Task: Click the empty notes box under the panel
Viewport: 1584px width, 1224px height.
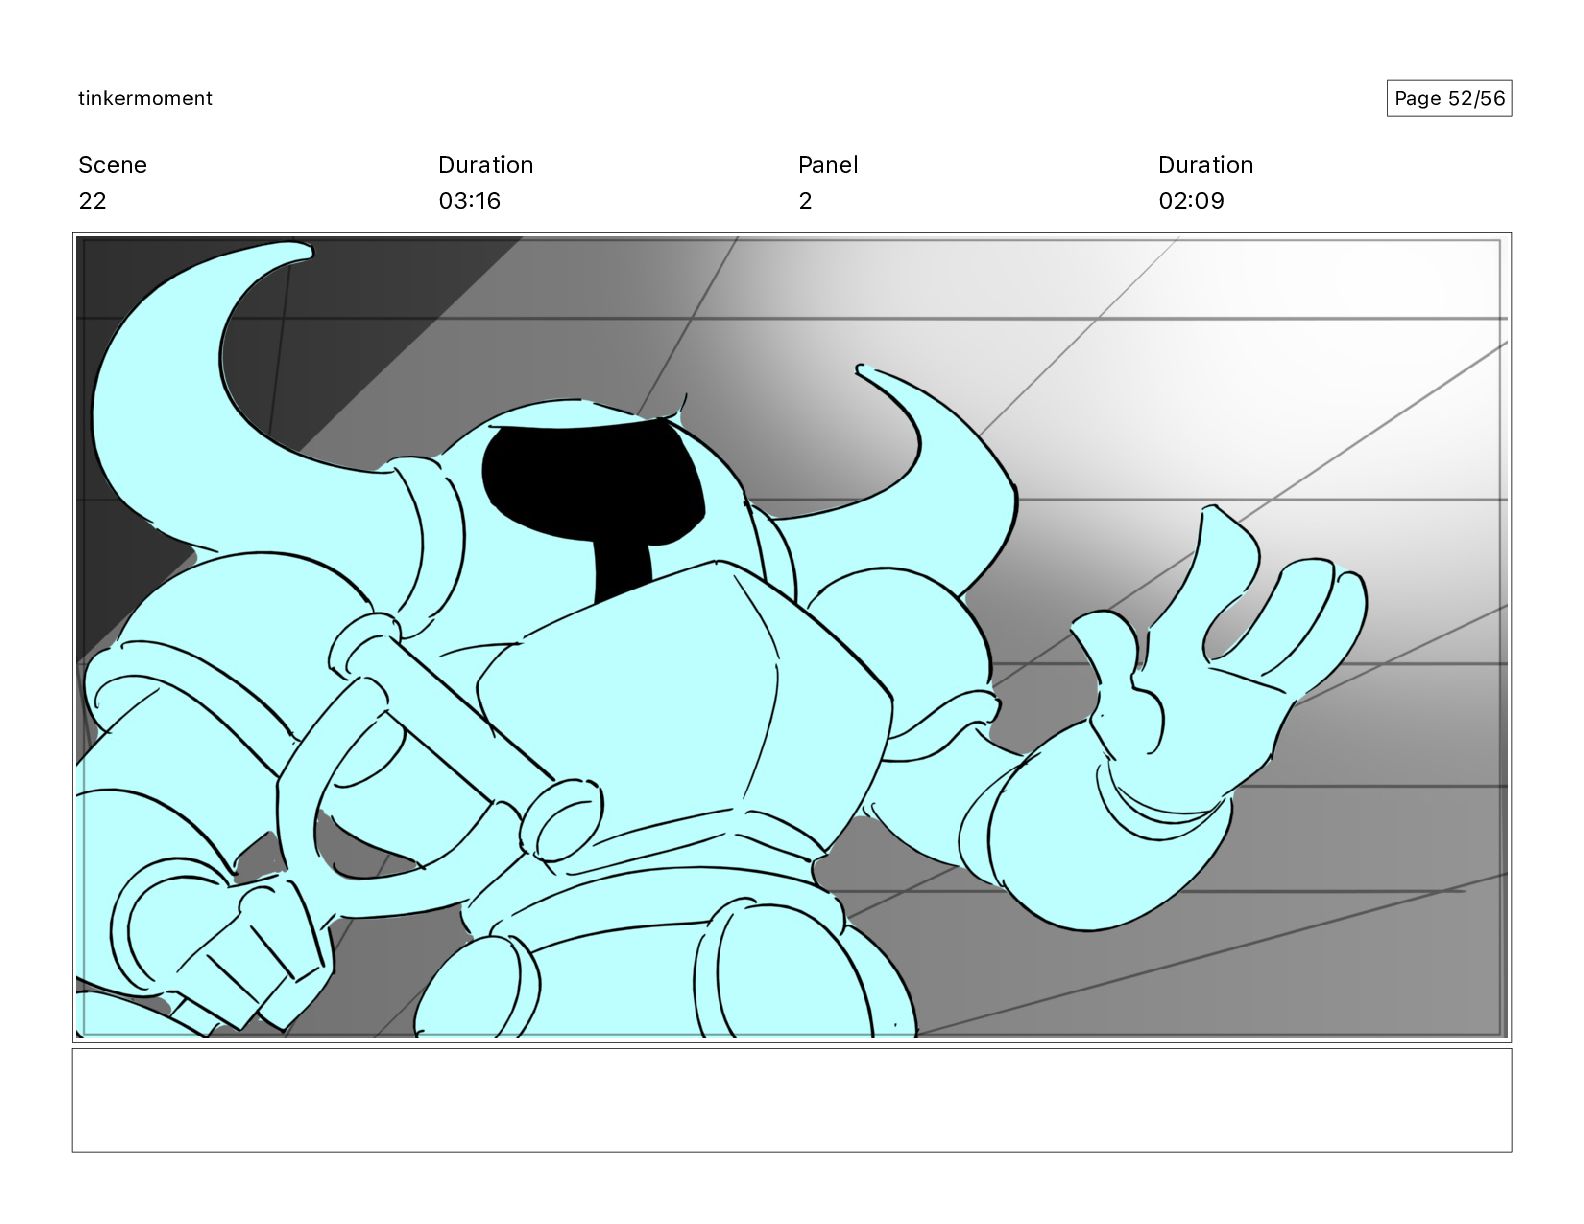Action: (x=791, y=1100)
